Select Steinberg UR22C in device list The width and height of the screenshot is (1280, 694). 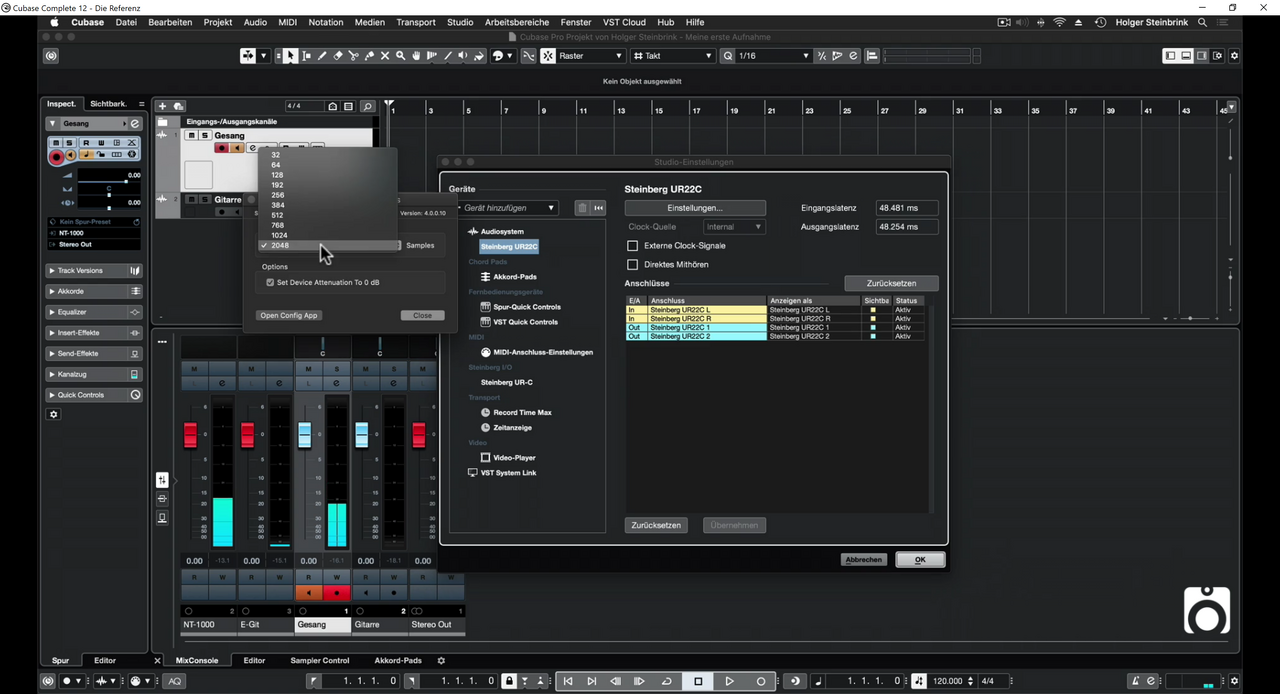tap(508, 247)
